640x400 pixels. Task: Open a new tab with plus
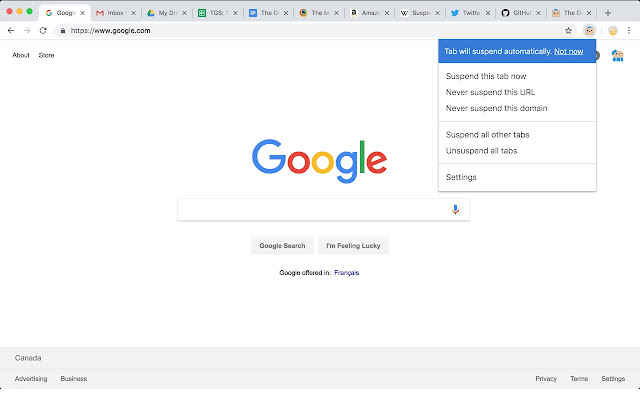coord(608,13)
